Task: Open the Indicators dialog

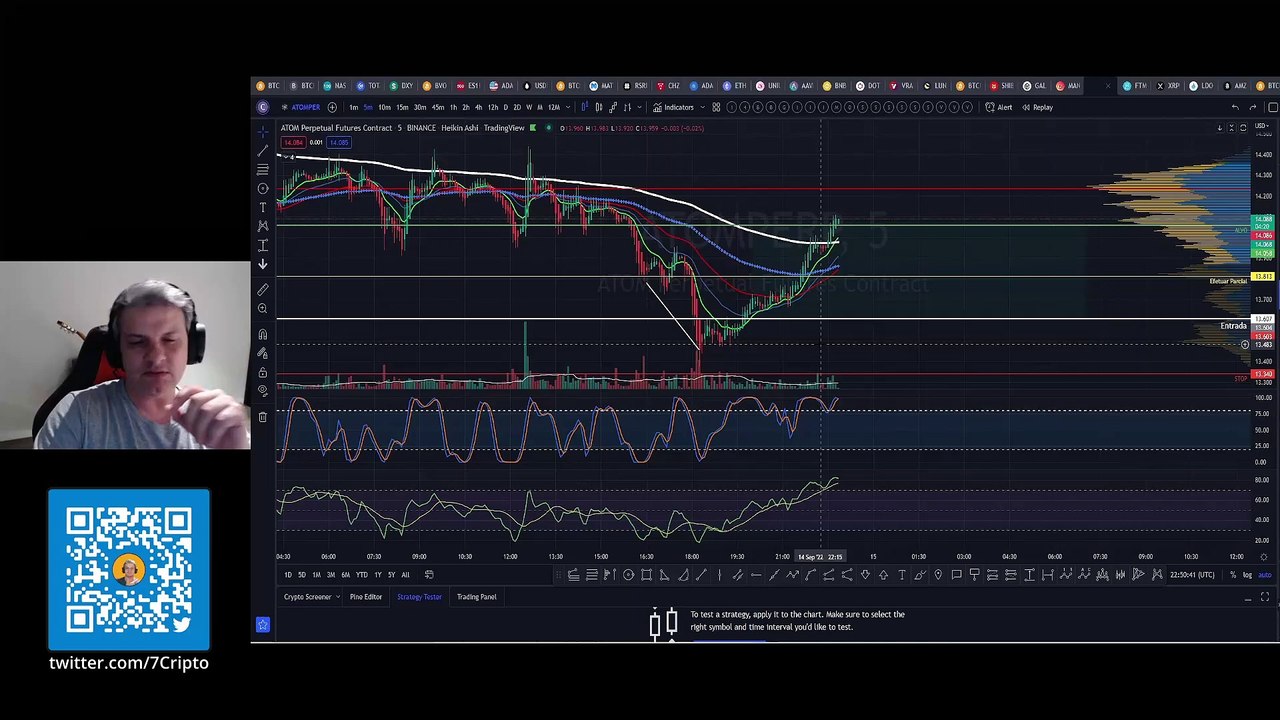Action: coord(673,107)
